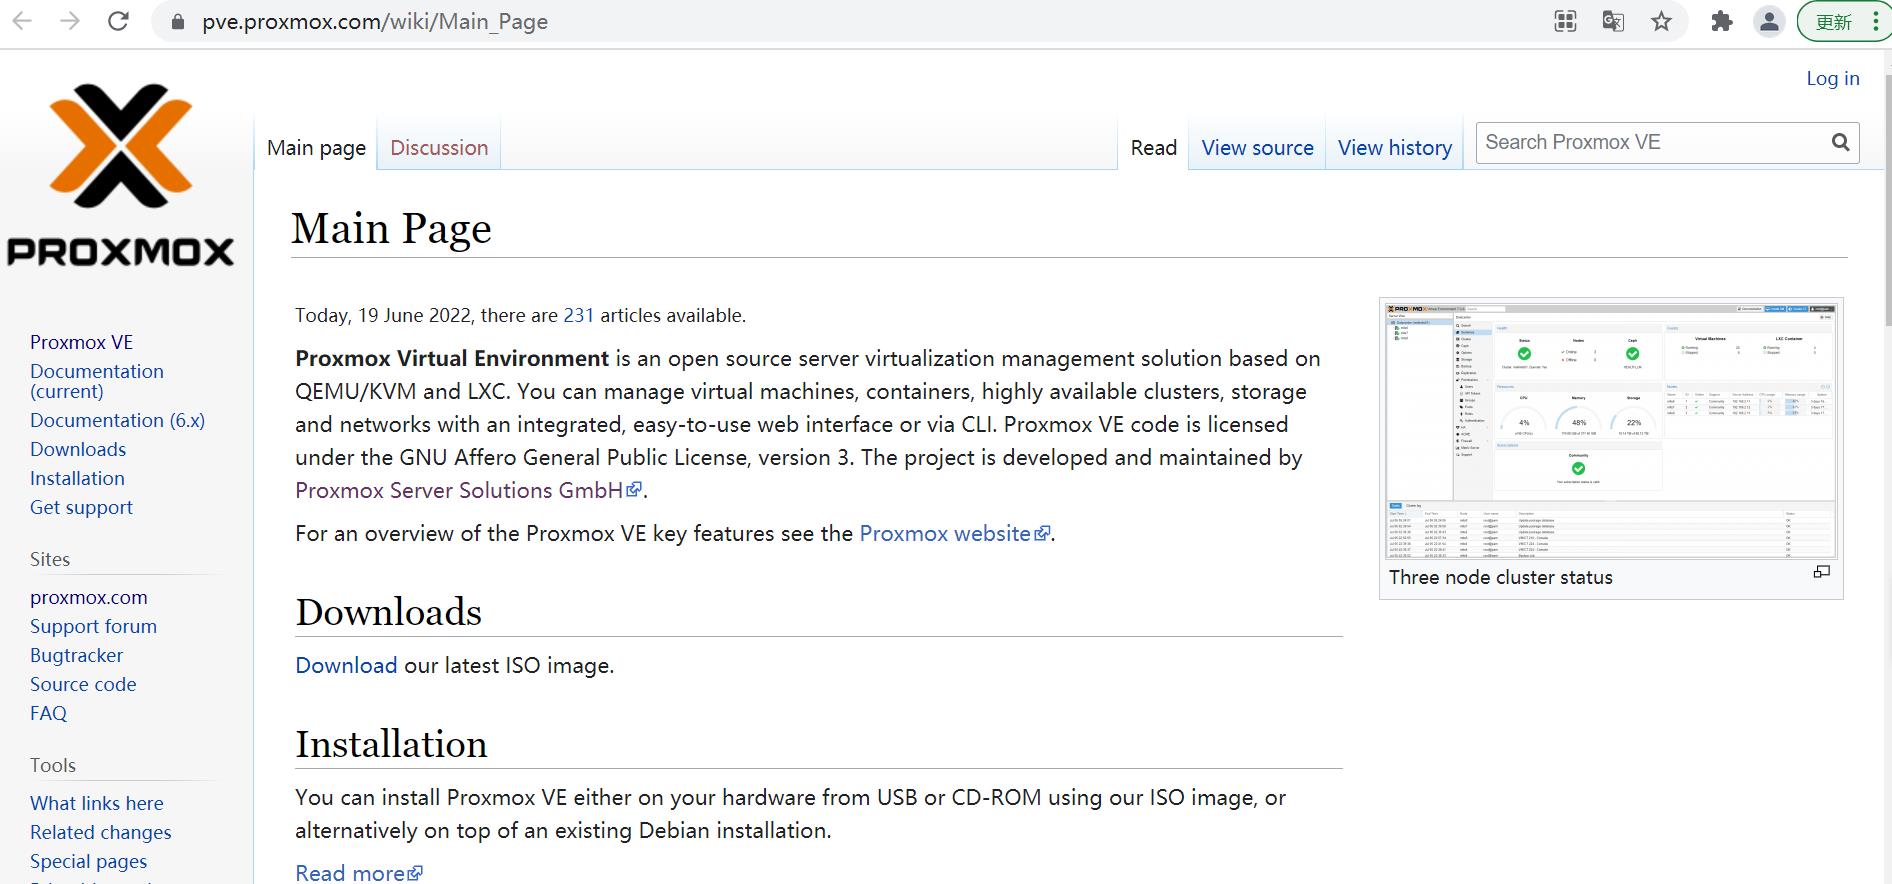Open Proxmox Server Solutions GmbH link
Screen dimensions: 1892x884
pos(468,490)
